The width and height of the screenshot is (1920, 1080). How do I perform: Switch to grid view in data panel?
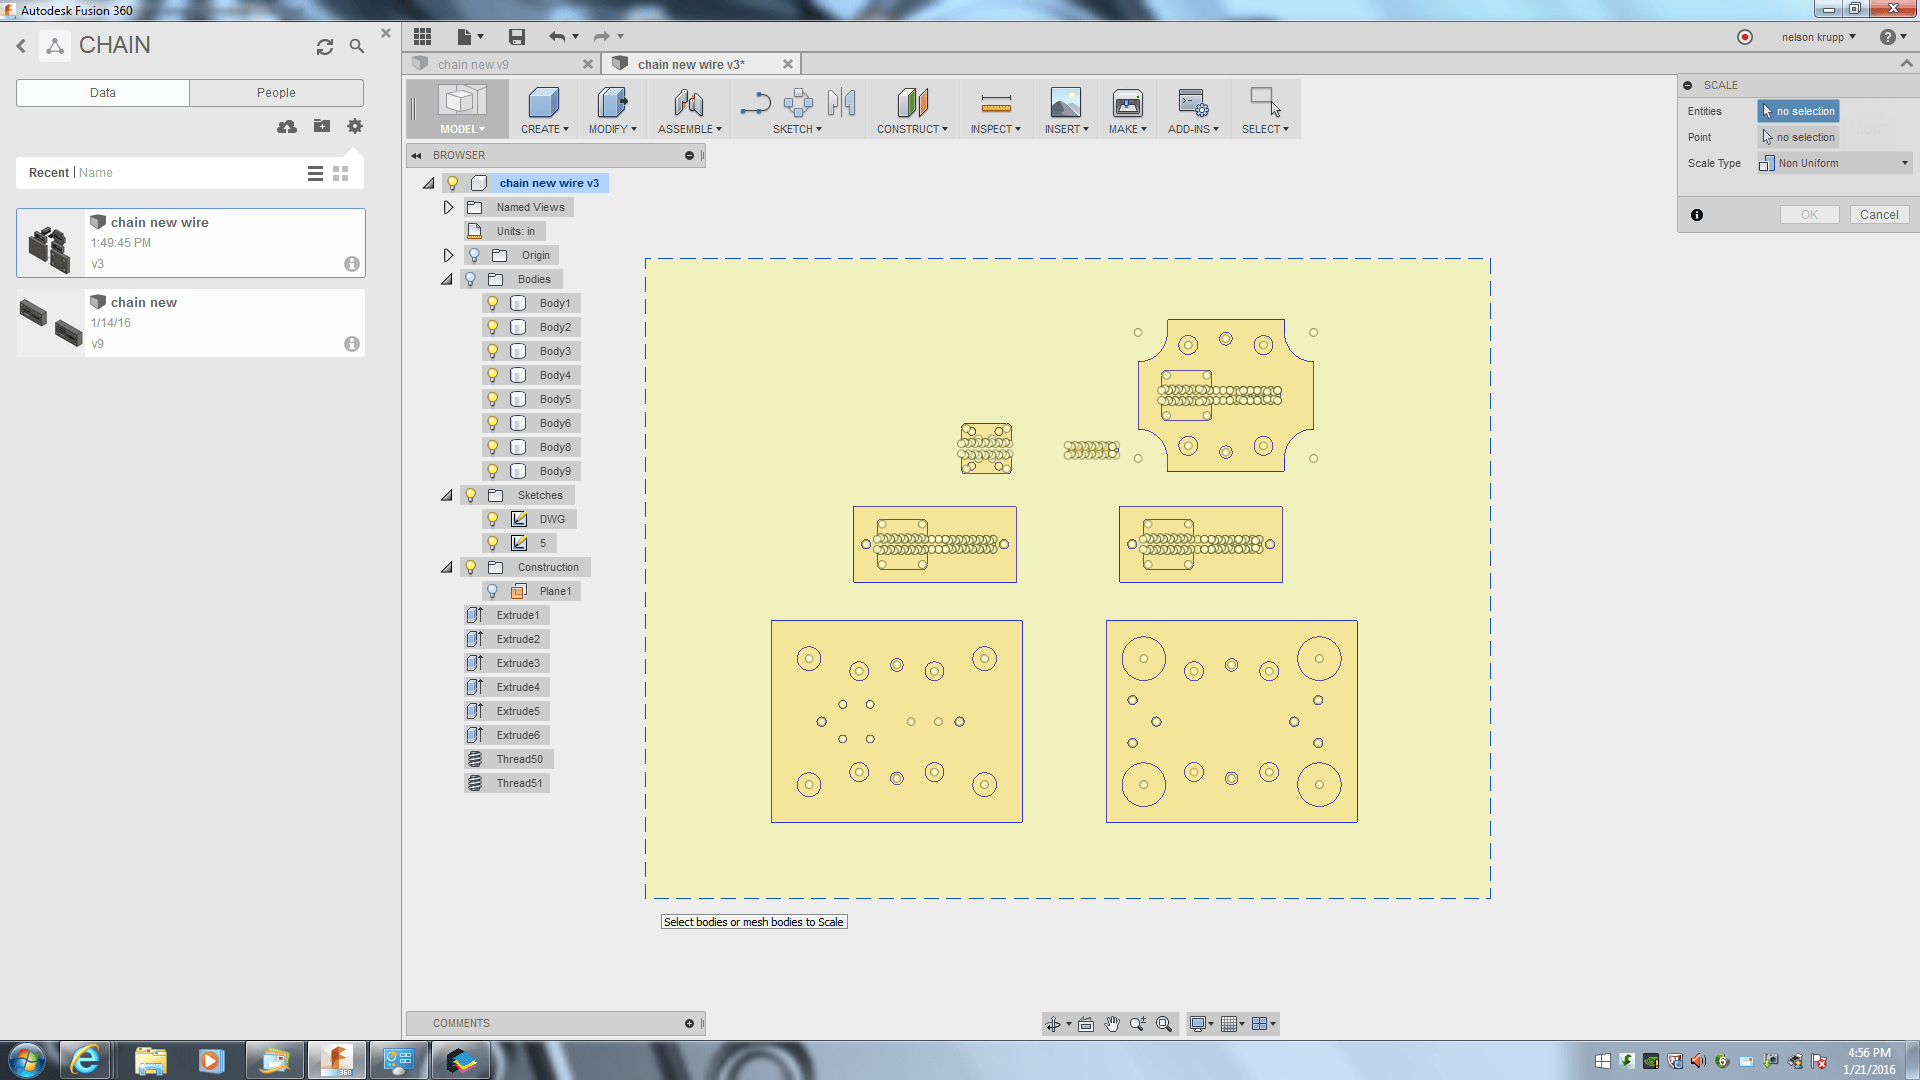coord(341,173)
